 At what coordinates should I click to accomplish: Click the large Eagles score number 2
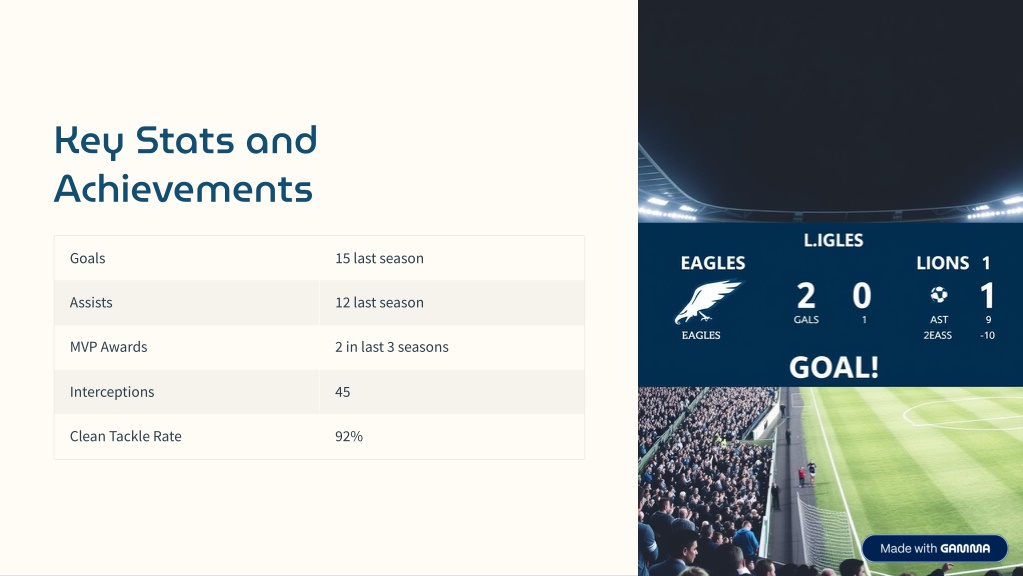click(806, 296)
